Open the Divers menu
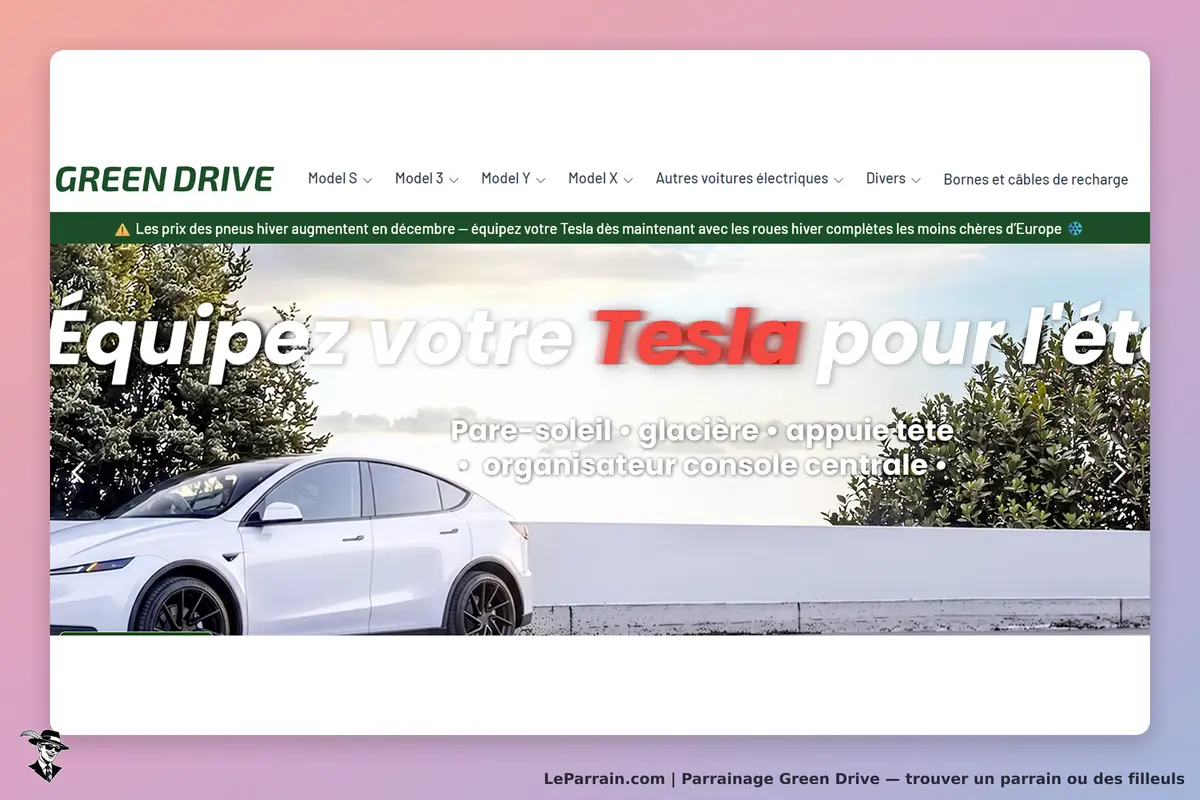Viewport: 1200px width, 800px height. click(x=894, y=179)
